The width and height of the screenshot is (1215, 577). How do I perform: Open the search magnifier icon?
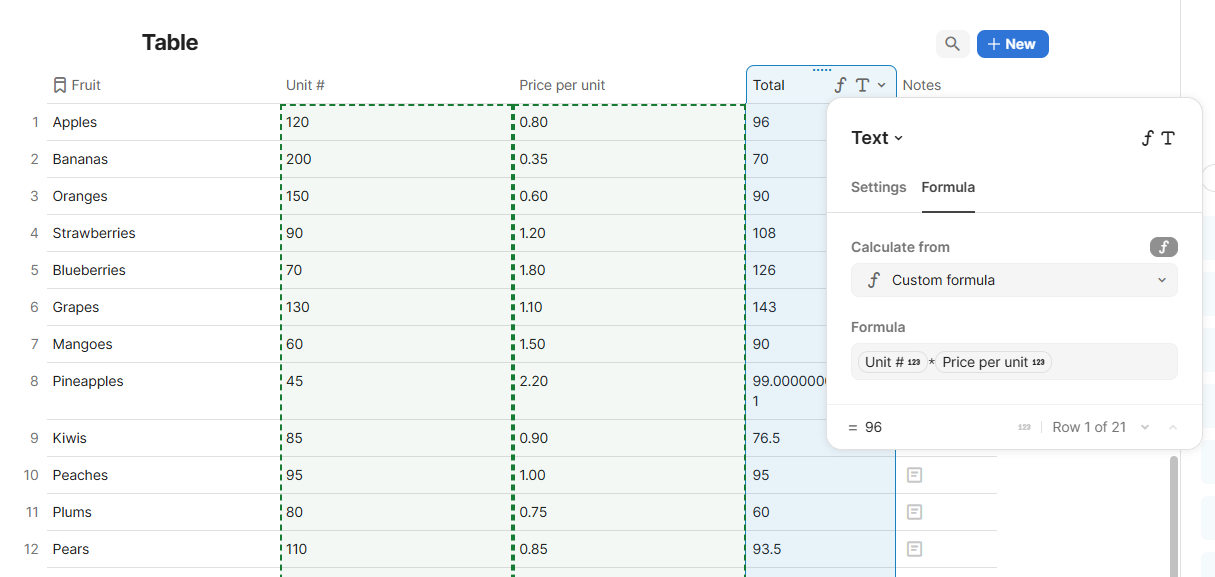click(x=951, y=43)
